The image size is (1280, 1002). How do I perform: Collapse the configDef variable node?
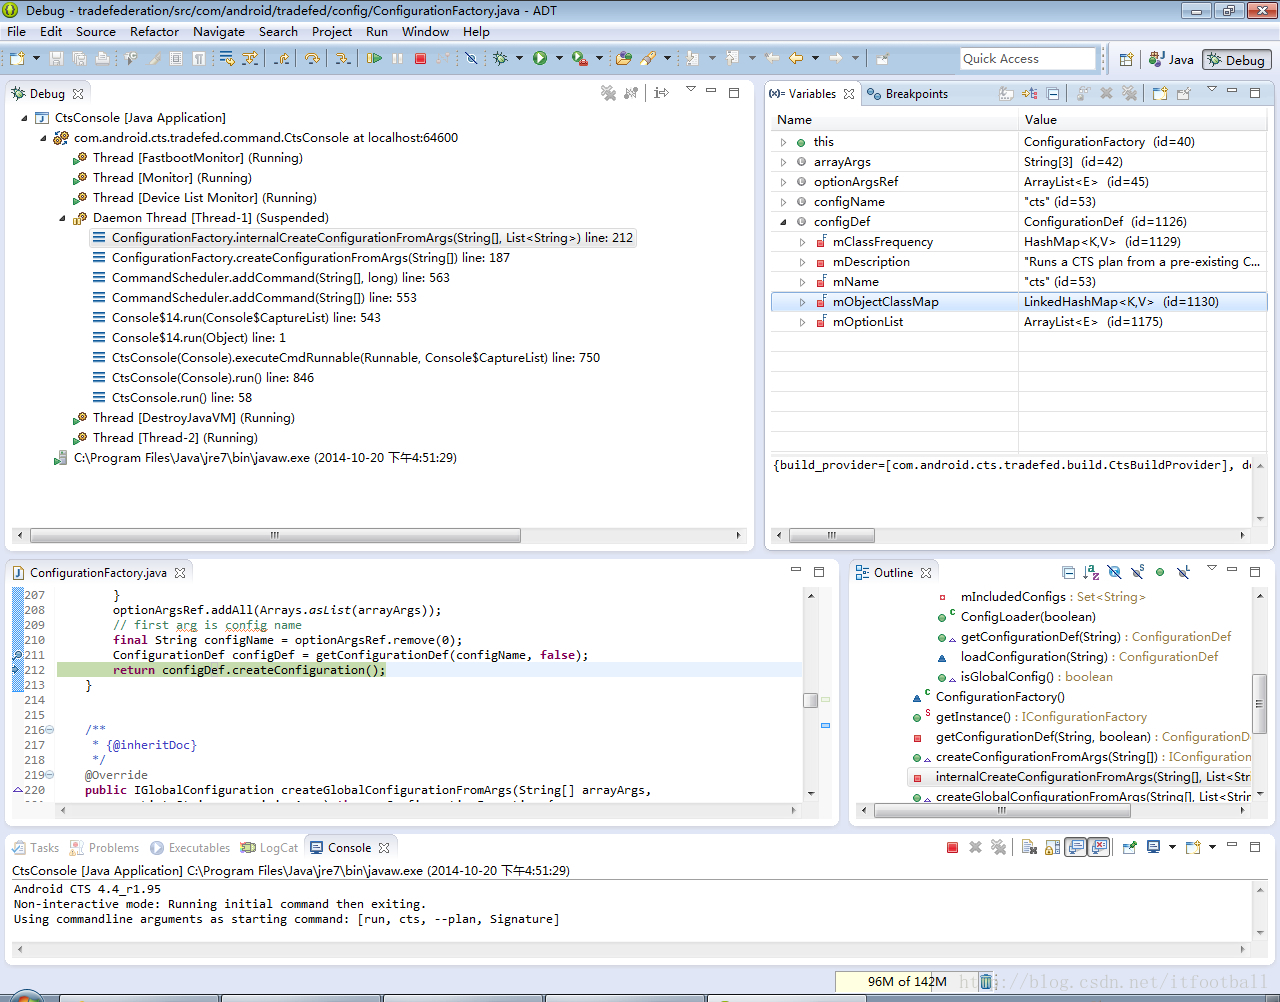(x=783, y=222)
